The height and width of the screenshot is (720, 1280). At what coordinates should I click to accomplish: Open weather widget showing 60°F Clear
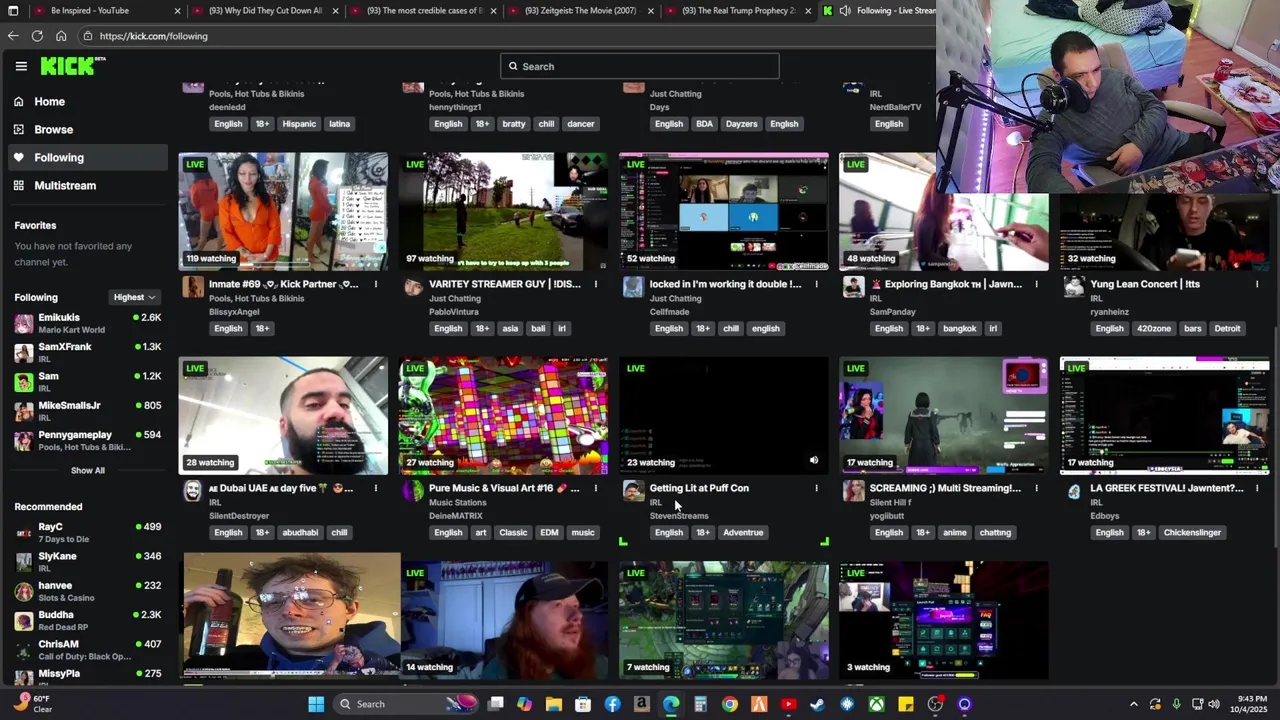click(x=33, y=704)
